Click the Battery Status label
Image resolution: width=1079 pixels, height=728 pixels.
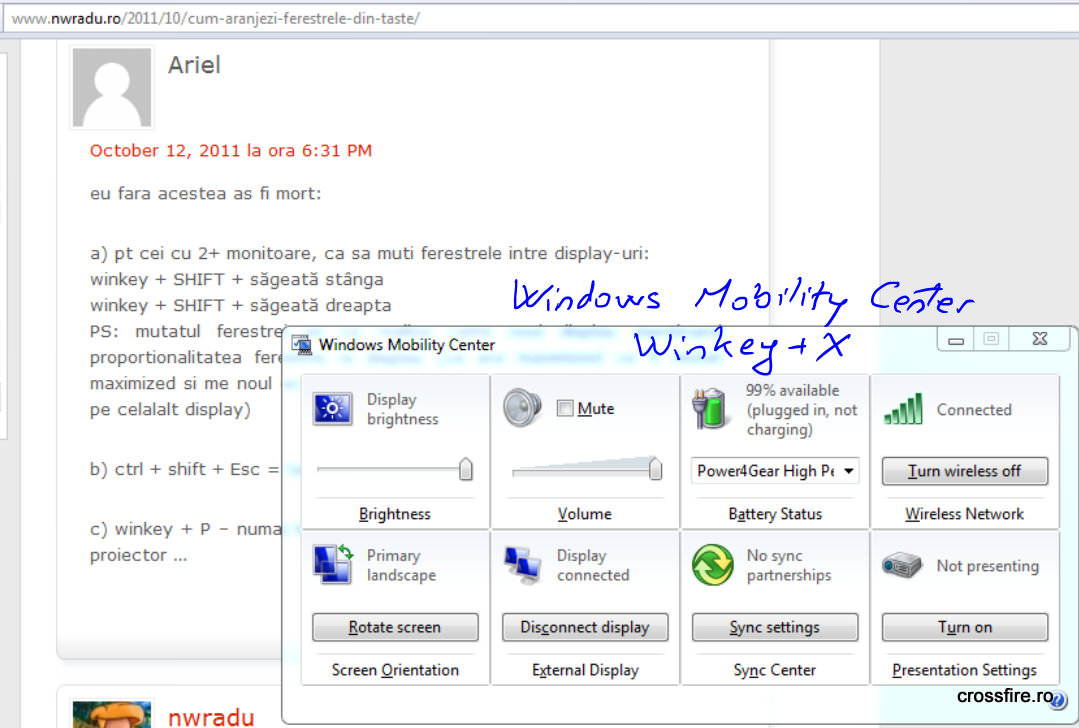tap(775, 514)
